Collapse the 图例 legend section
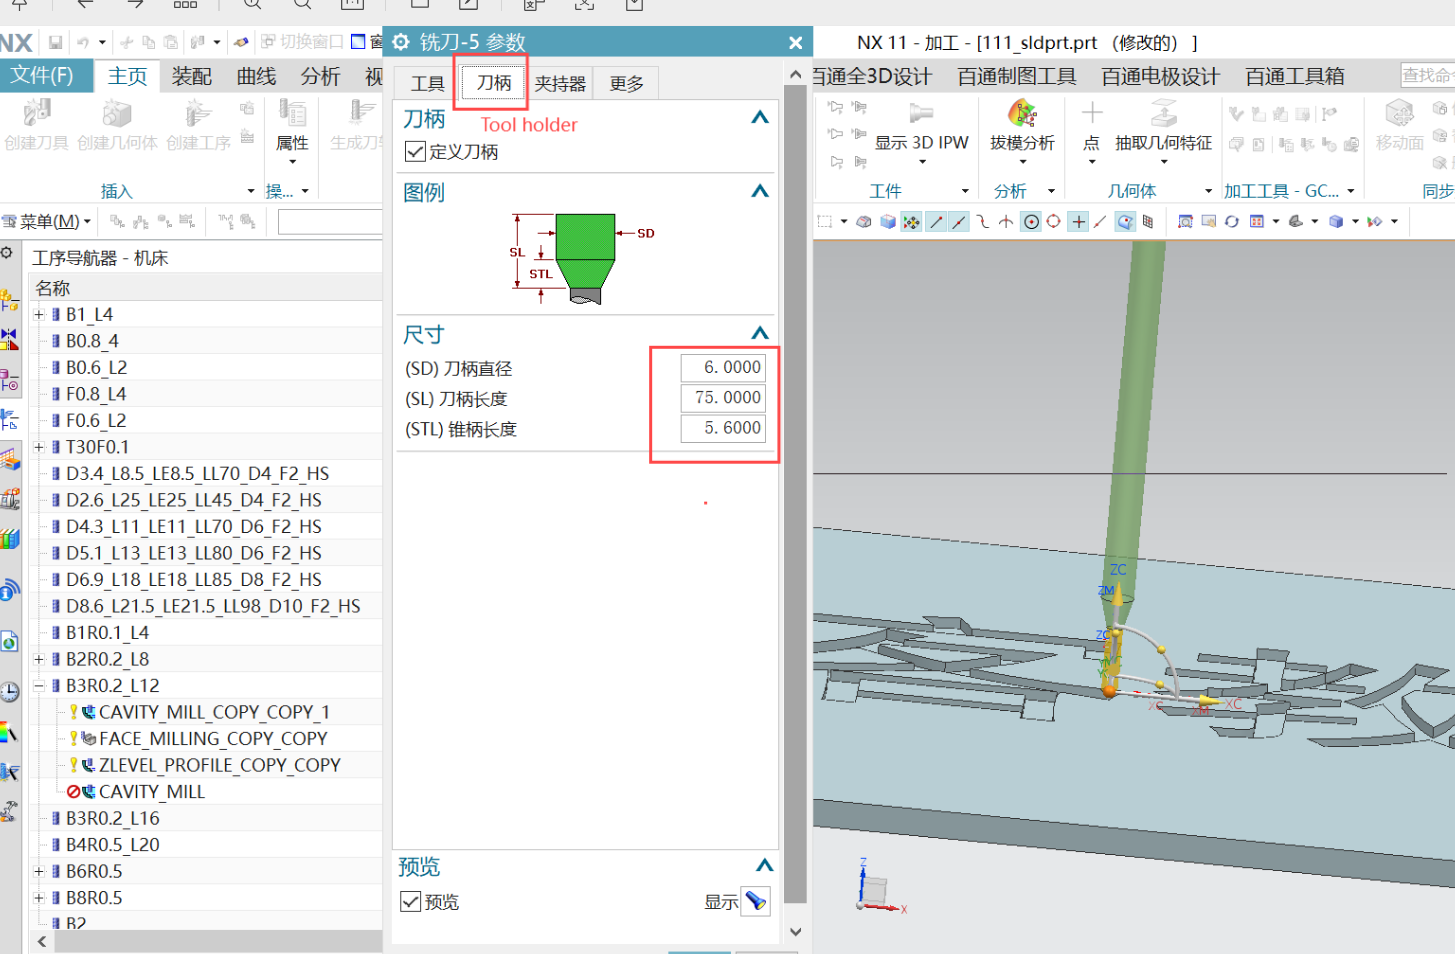1455x954 pixels. [760, 191]
